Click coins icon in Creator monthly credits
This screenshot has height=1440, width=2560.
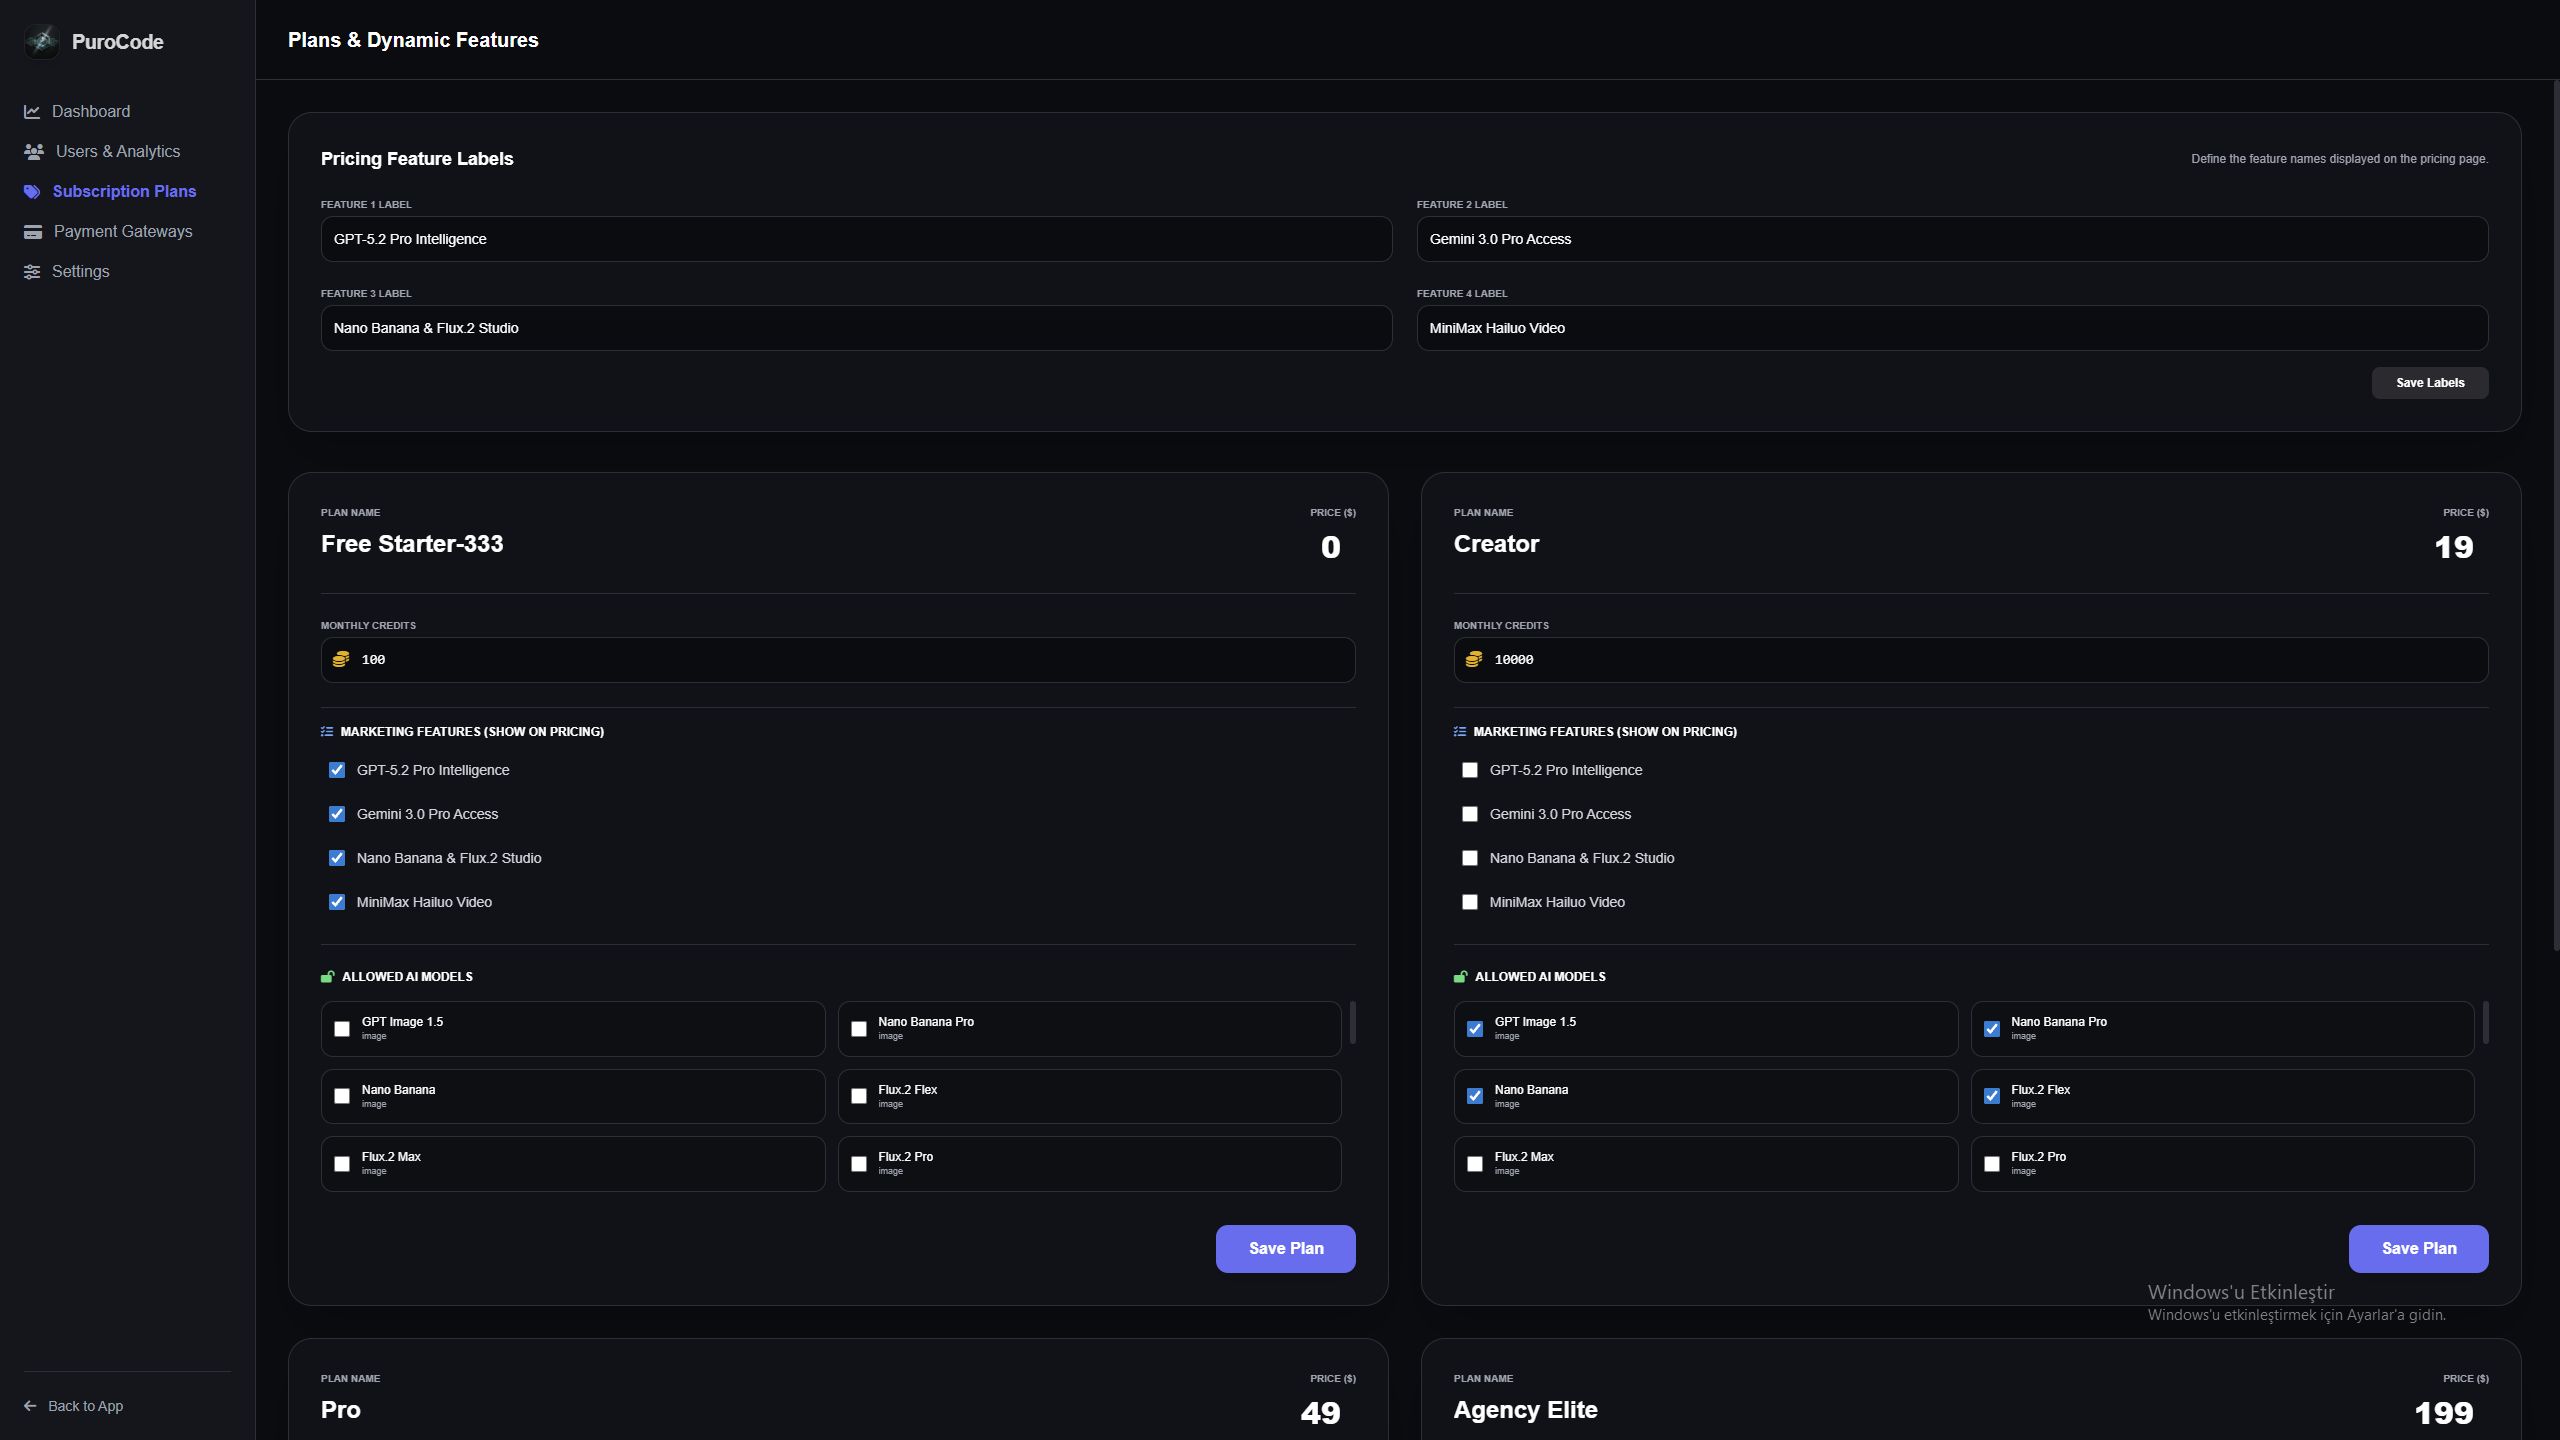(x=1474, y=660)
